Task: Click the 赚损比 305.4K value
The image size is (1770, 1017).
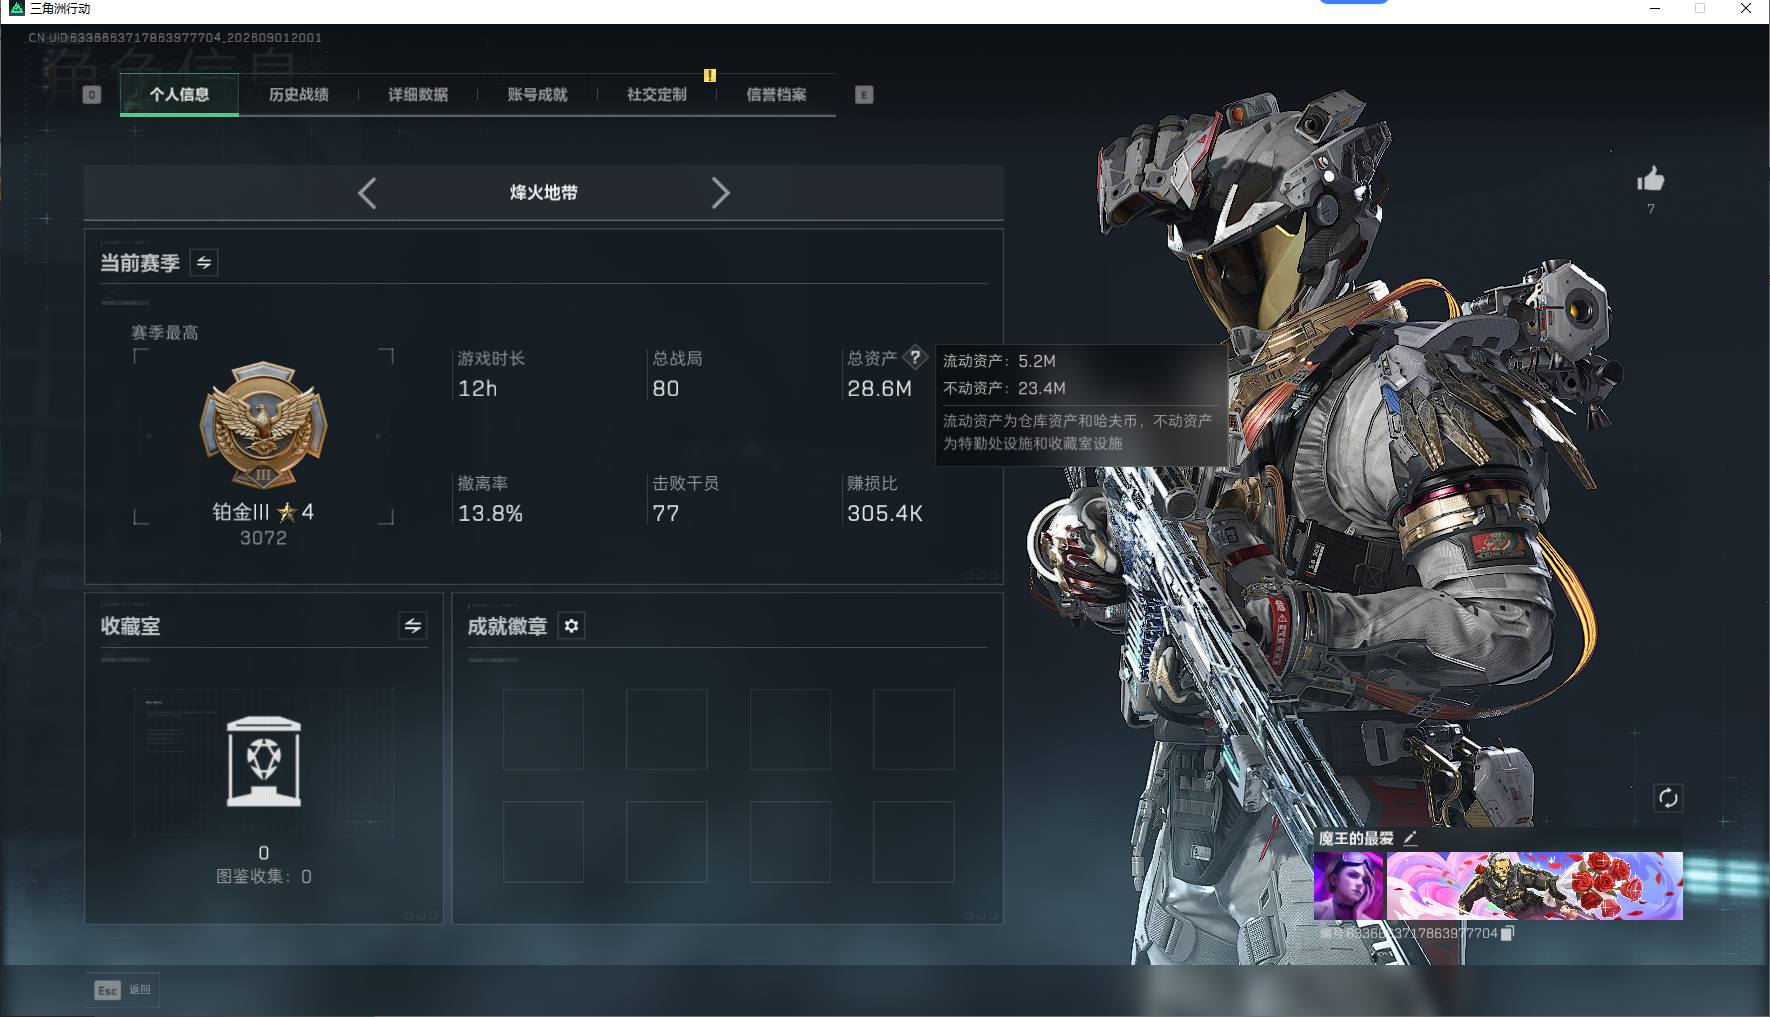Action: pos(885,514)
